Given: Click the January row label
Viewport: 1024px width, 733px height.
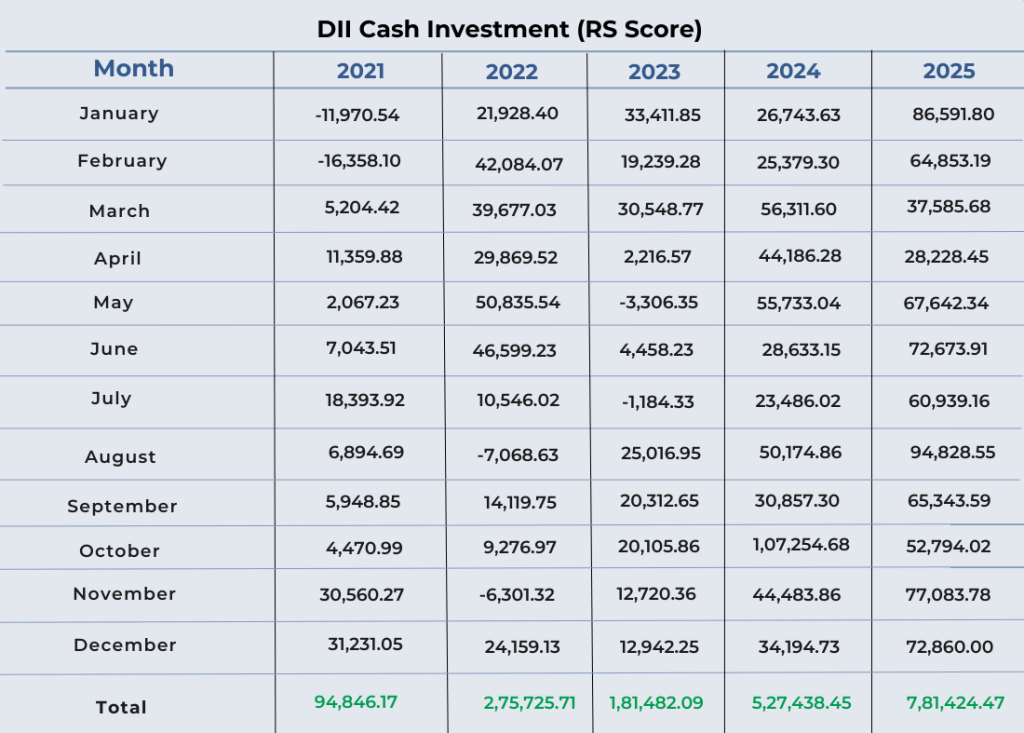Looking at the screenshot, I should (119, 113).
